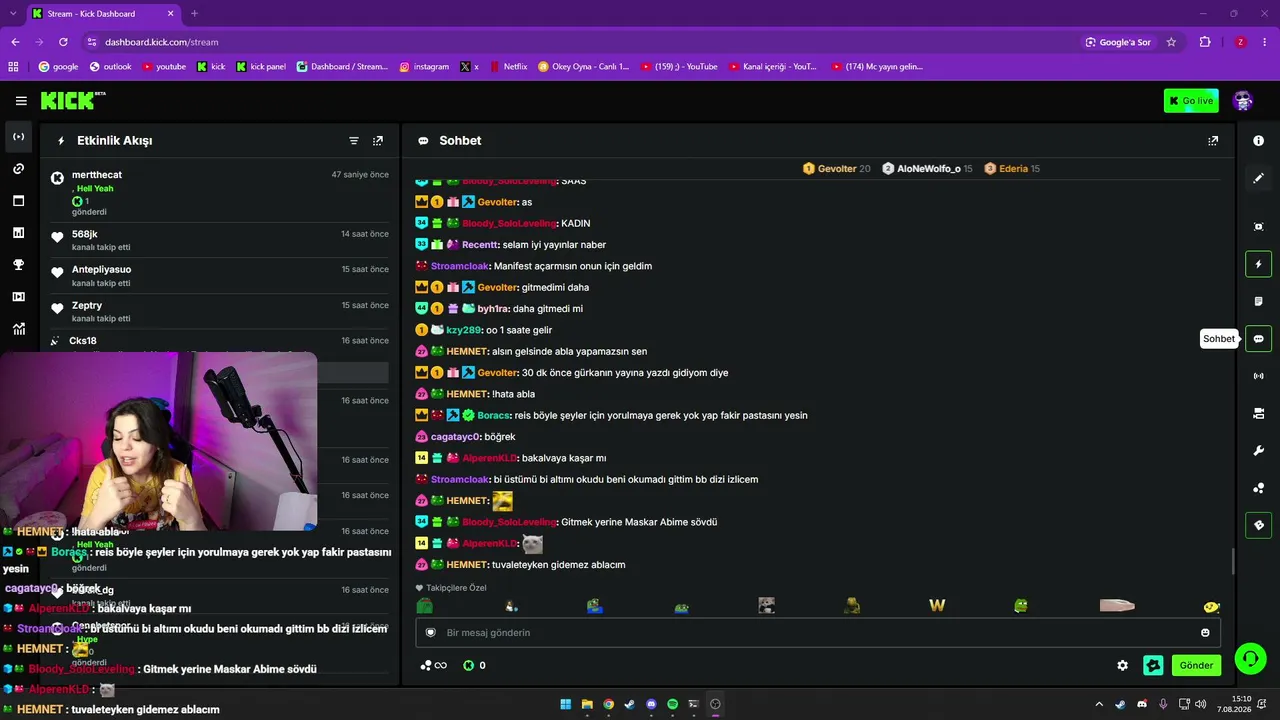
Task: Open the trophy achievements icon in left sidebar
Action: 19,265
